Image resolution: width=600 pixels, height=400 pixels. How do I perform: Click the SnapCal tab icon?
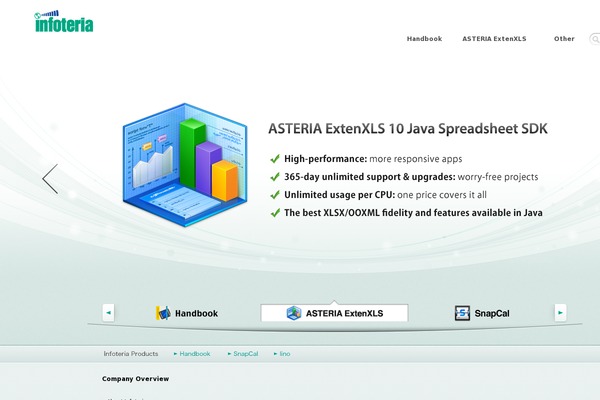click(x=462, y=313)
